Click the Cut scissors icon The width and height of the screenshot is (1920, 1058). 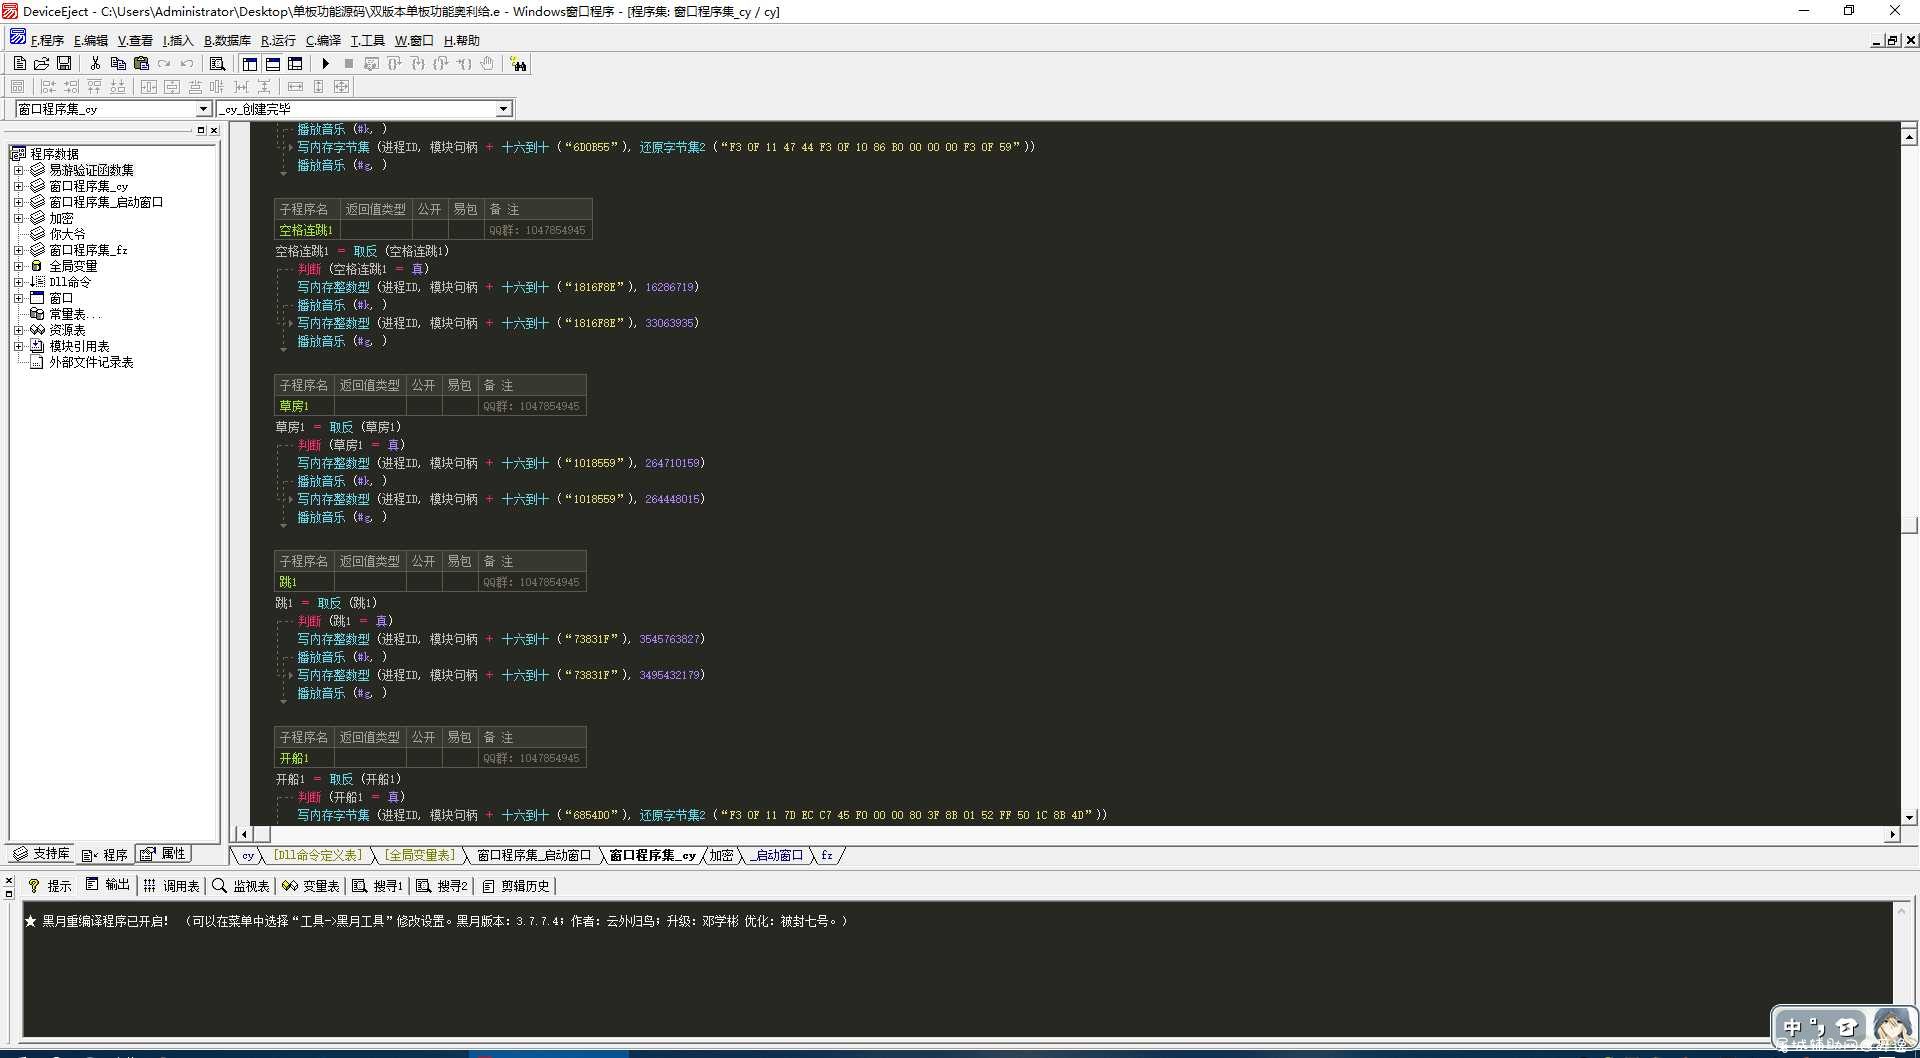95,63
